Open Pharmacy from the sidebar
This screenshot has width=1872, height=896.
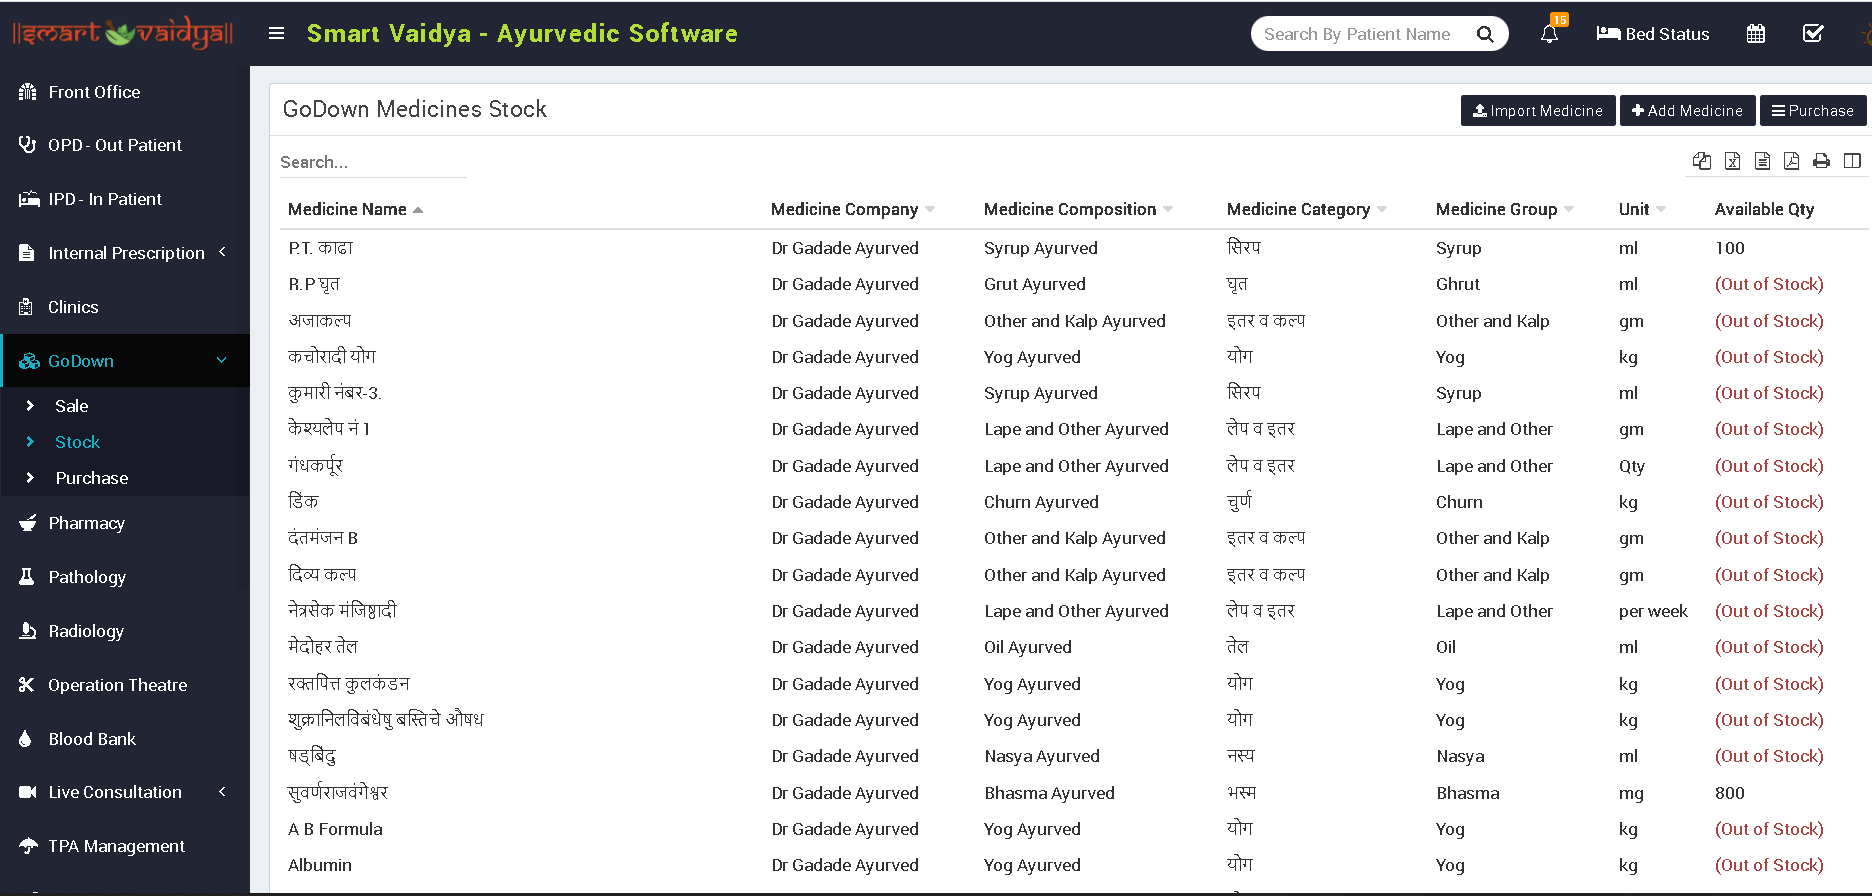click(x=86, y=523)
